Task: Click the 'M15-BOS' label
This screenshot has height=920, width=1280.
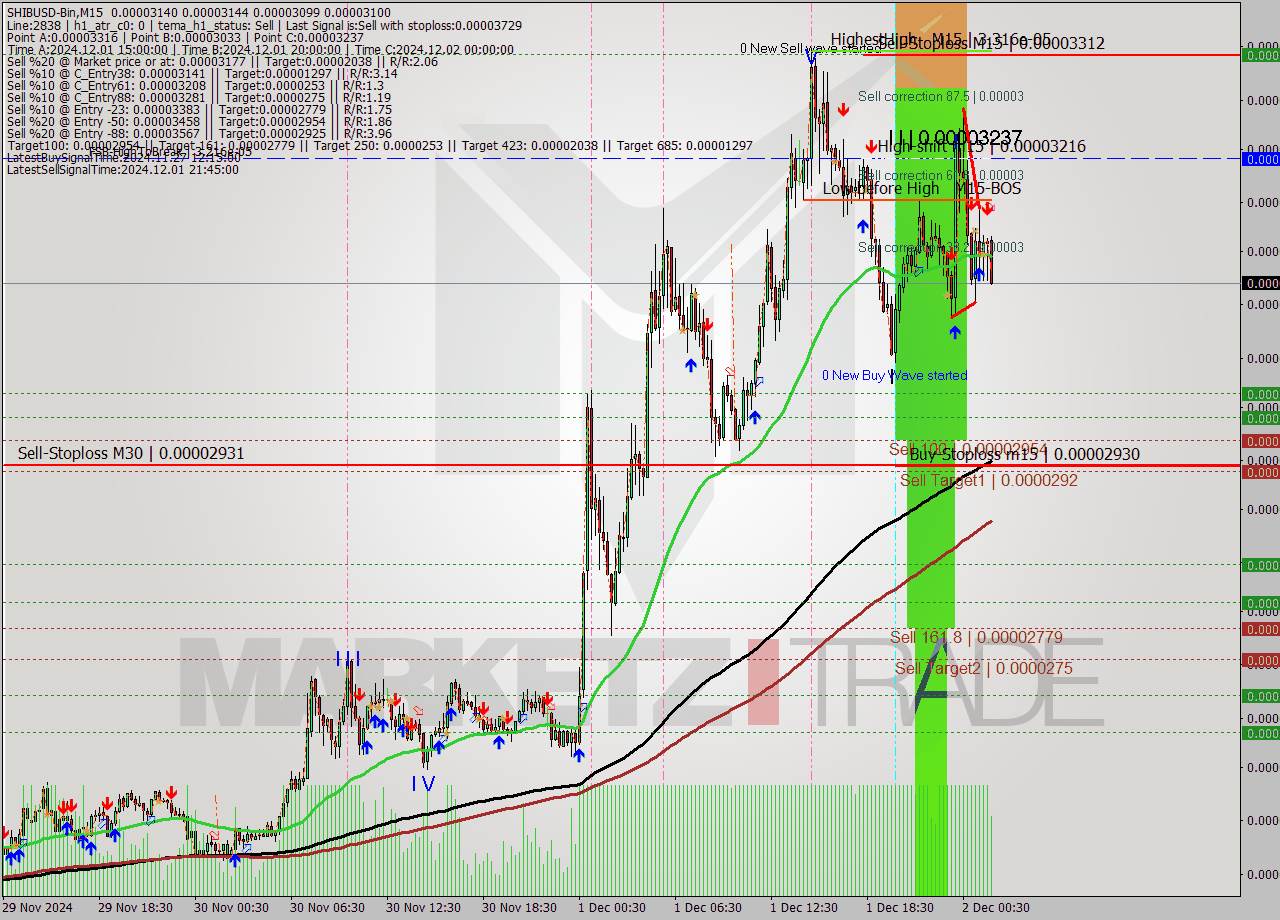Action: (988, 189)
